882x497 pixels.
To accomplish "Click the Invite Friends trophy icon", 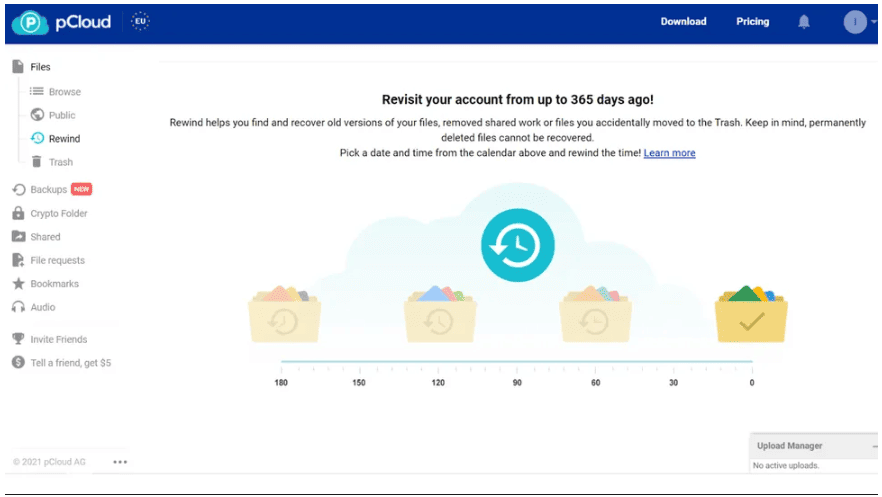I will point(19,338).
